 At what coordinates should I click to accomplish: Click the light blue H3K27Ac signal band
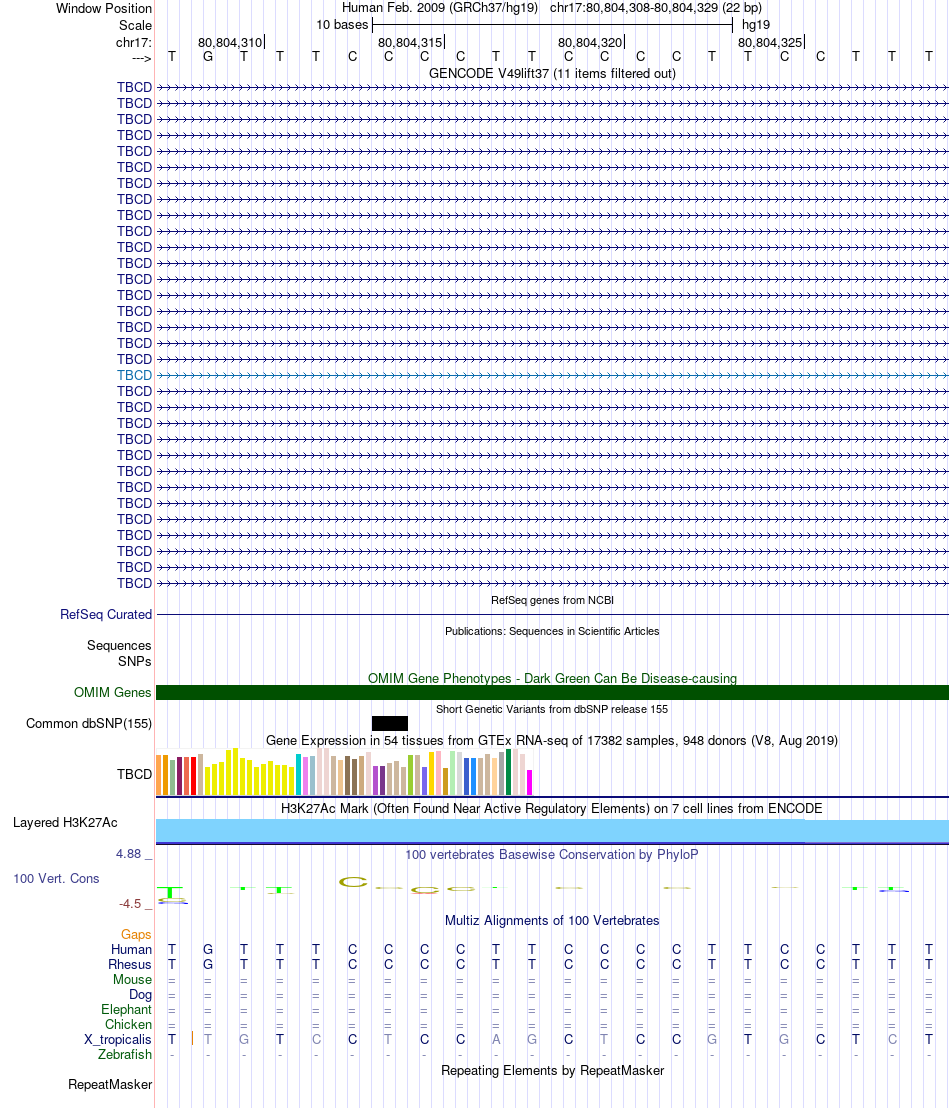coord(552,831)
